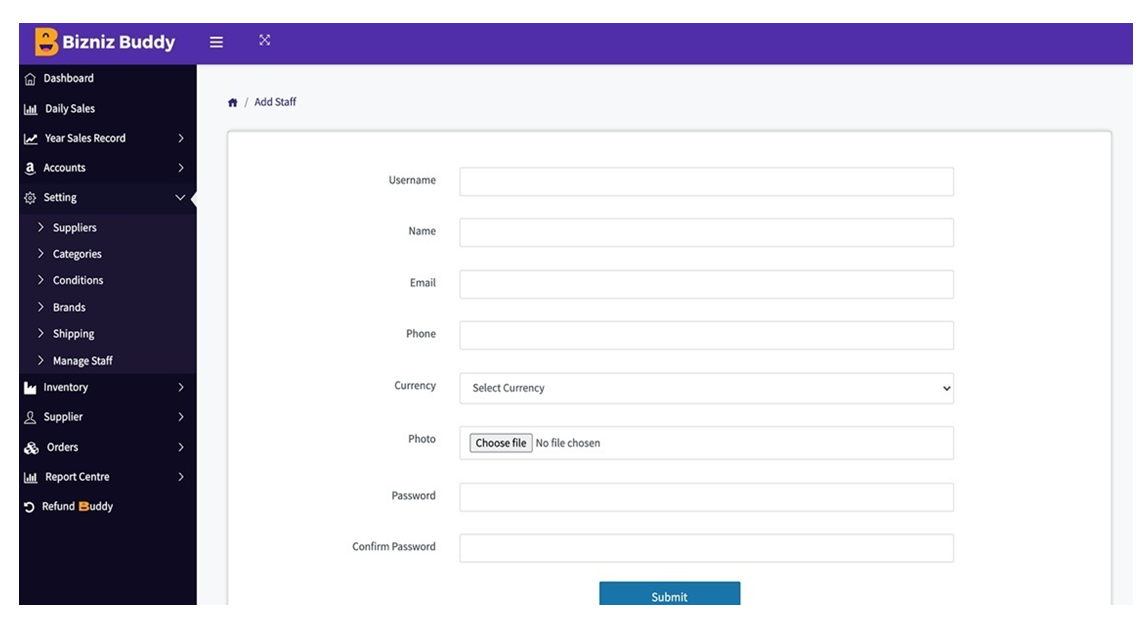
Task: Click the Bizniz Buddy logo
Action: [105, 42]
